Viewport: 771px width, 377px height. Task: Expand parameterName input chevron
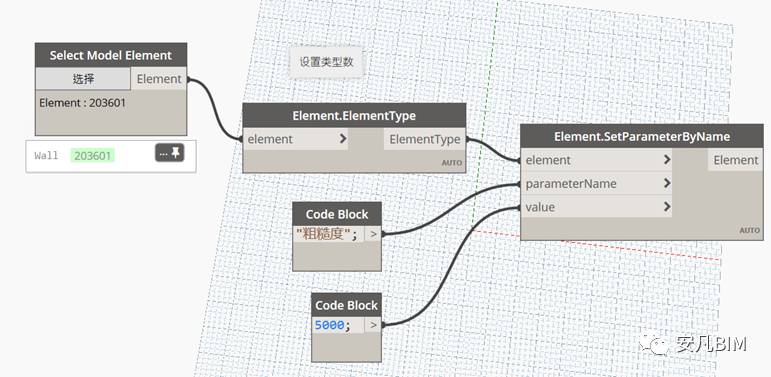(667, 183)
